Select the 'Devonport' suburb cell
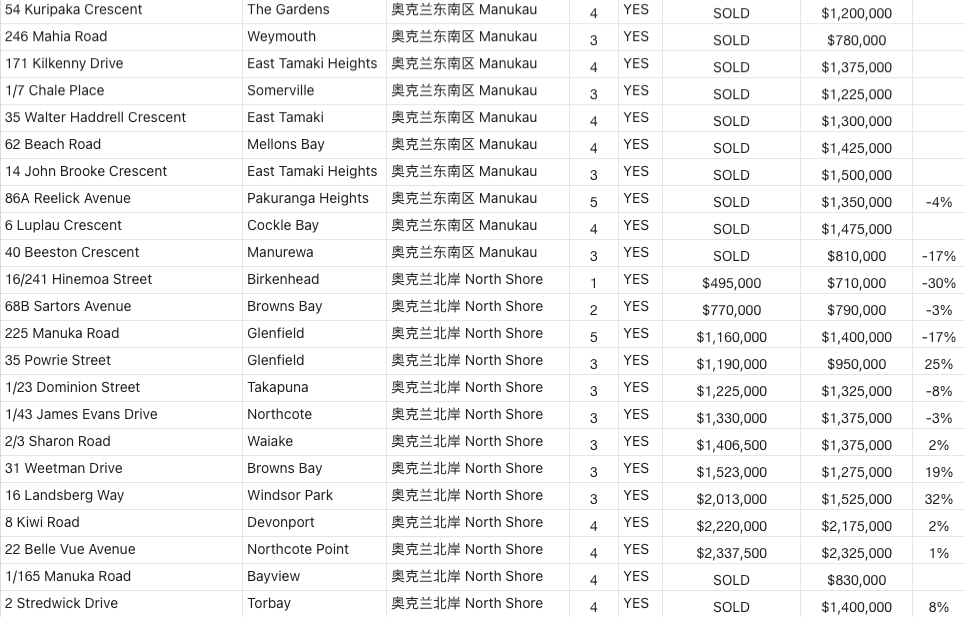The image size is (965, 617). pyautogui.click(x=314, y=524)
